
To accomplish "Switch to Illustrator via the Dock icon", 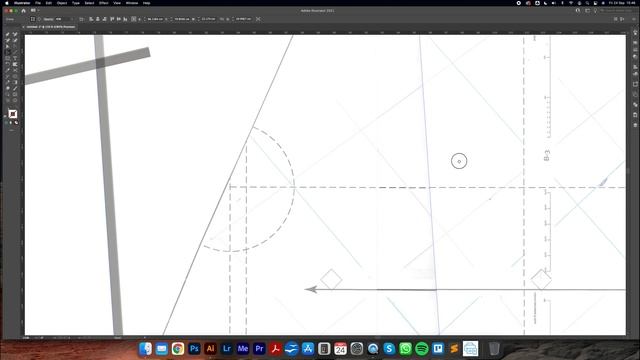I will pyautogui.click(x=211, y=349).
